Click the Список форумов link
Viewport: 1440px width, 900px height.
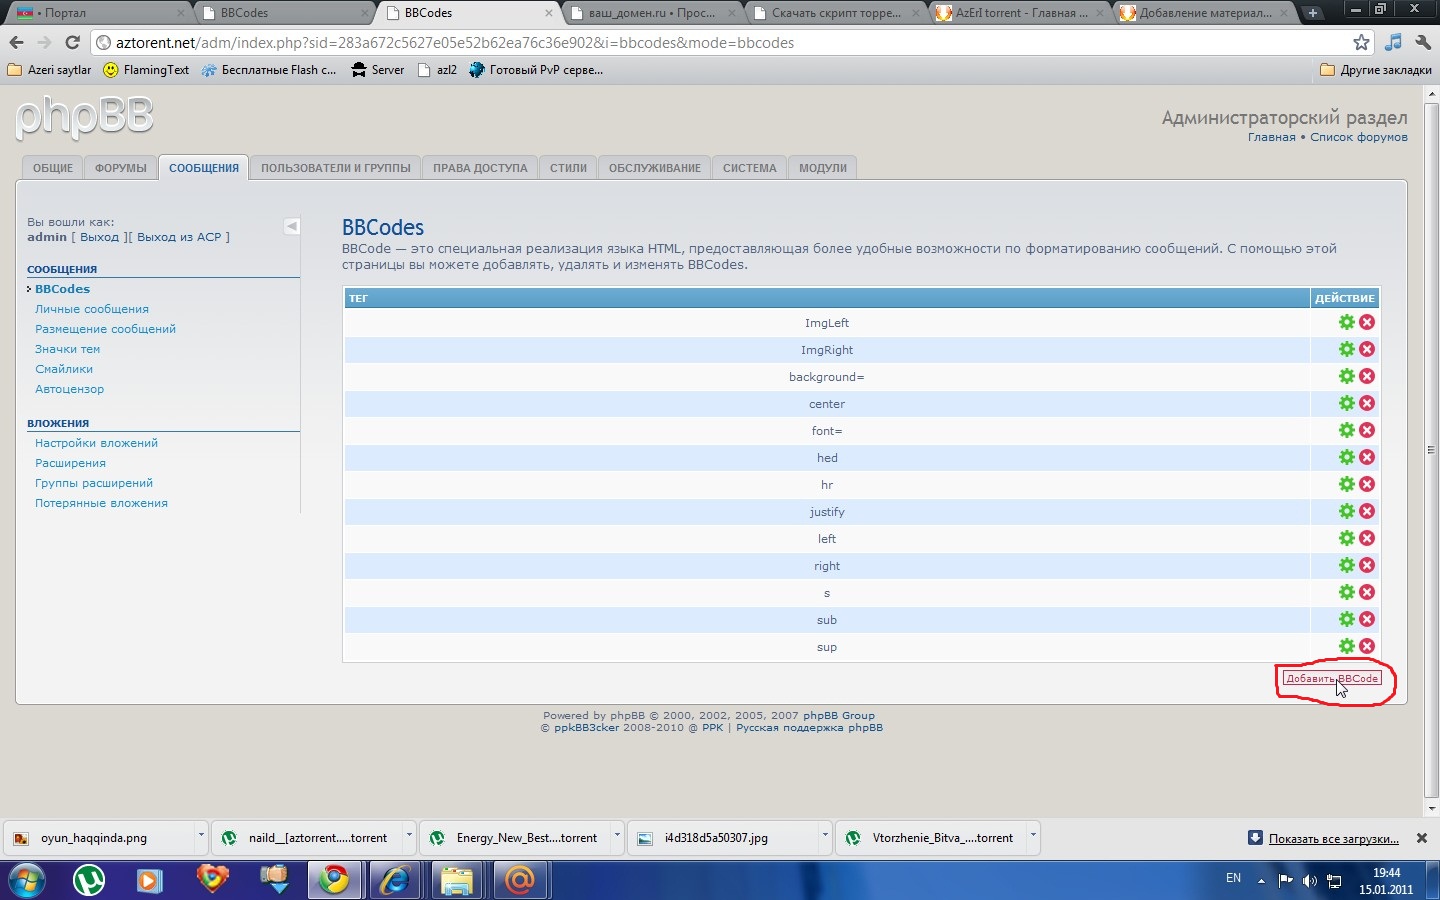(1359, 137)
